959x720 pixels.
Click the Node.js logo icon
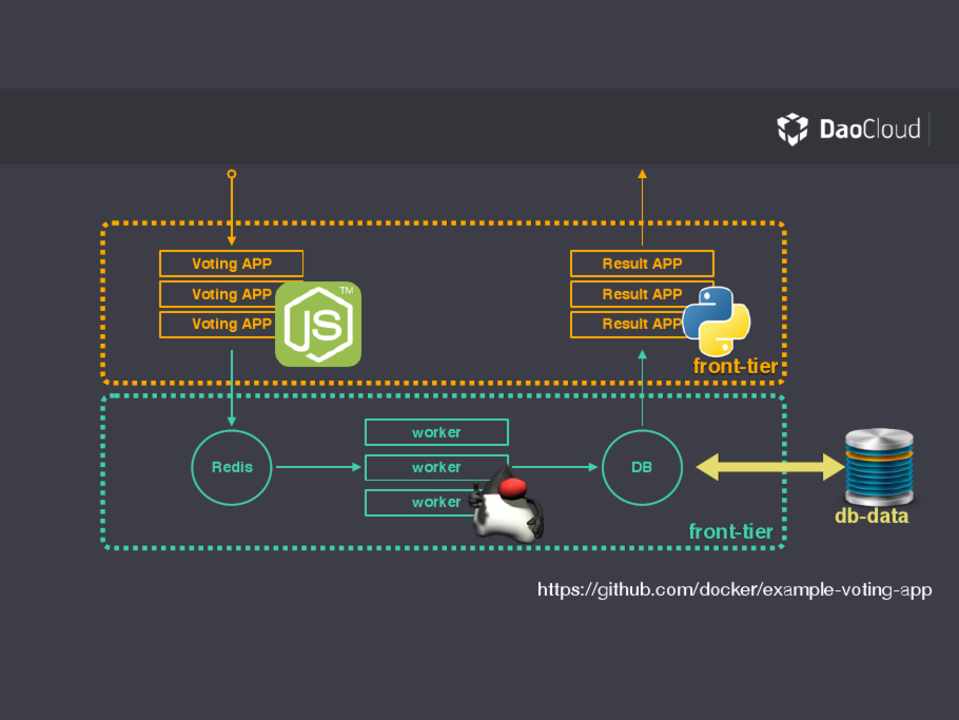click(x=318, y=324)
